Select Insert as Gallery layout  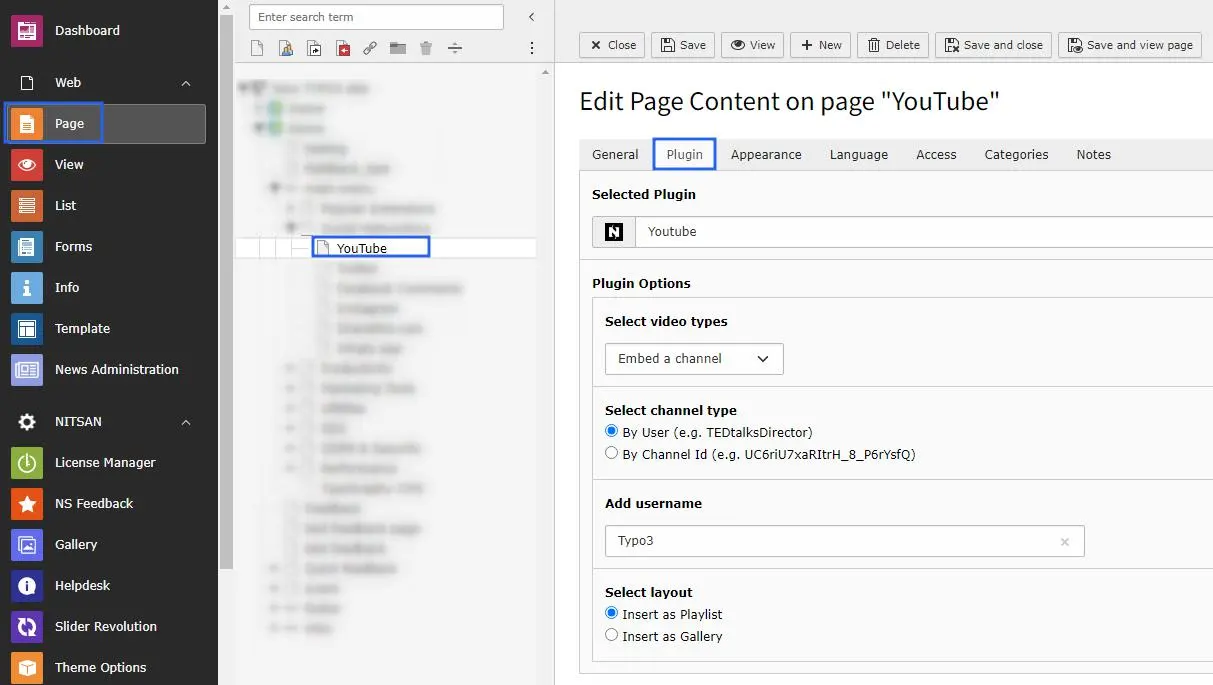pyautogui.click(x=612, y=635)
